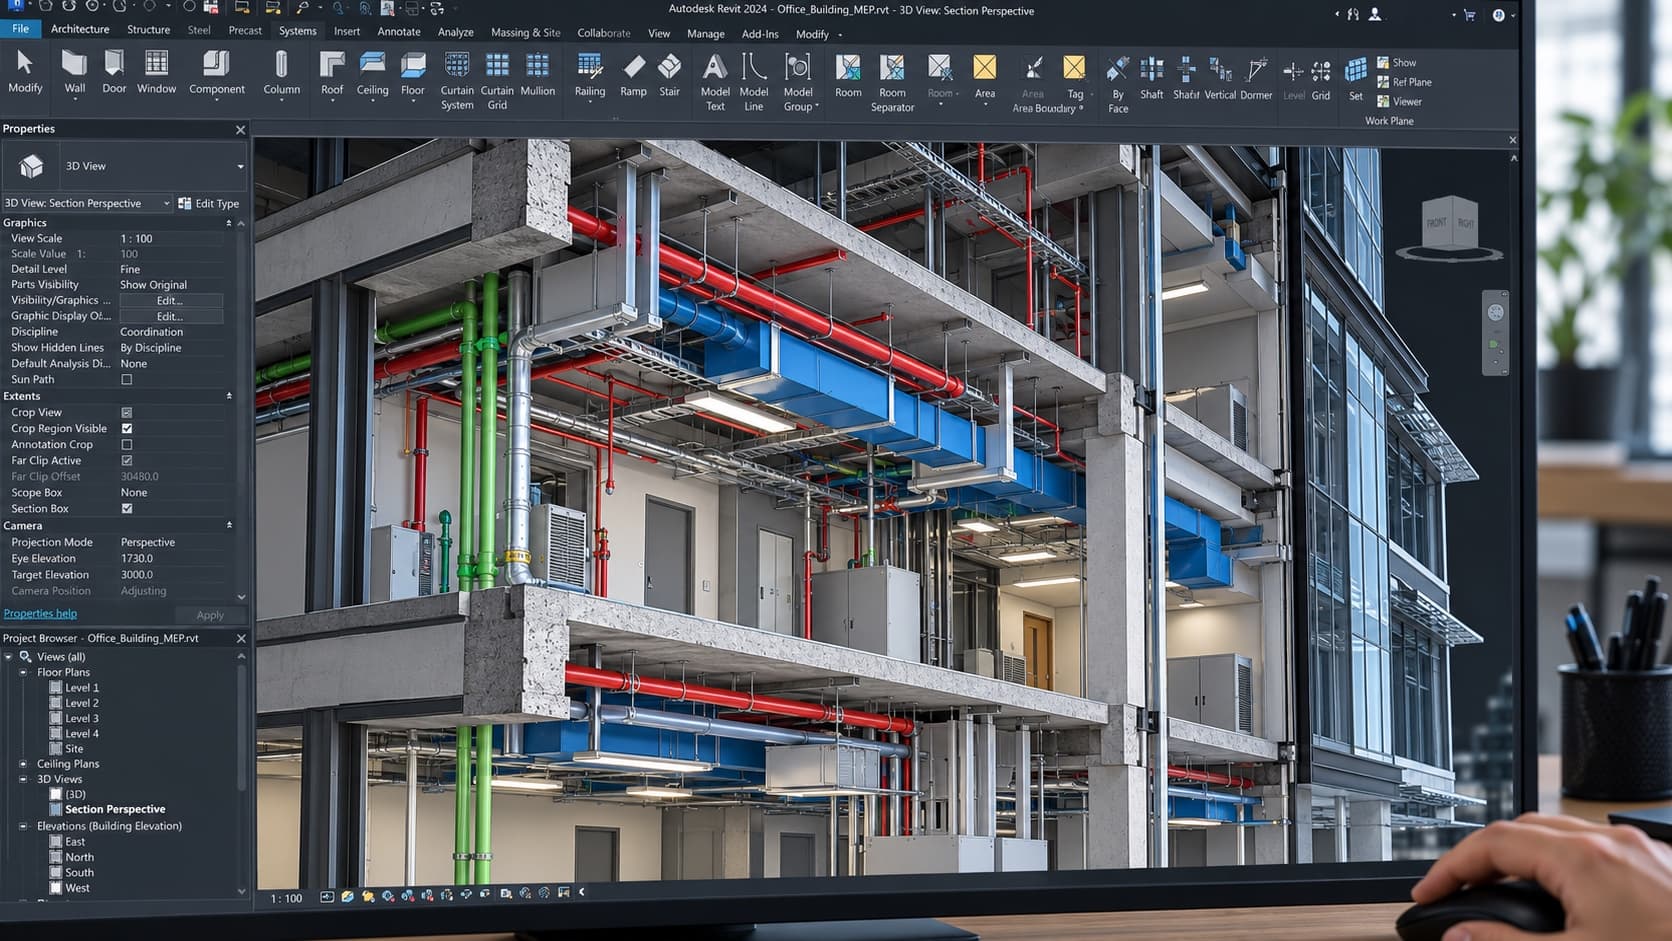Select the Wall tool

pos(74,72)
